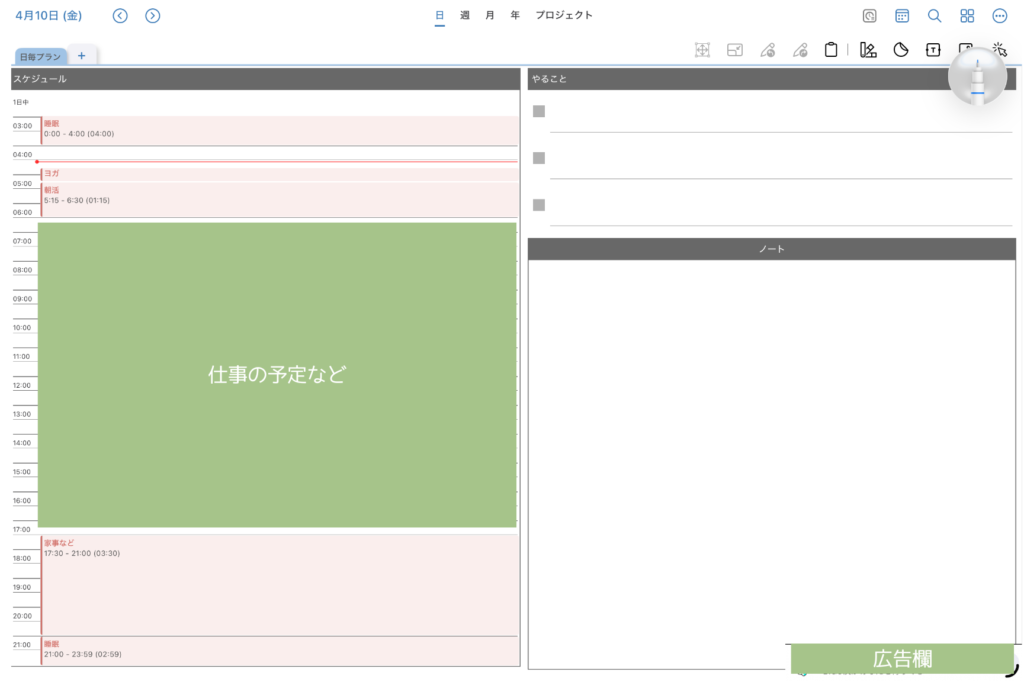Open the calendar icon in top bar
Viewport: 1024px width, 682px height.
click(x=901, y=15)
